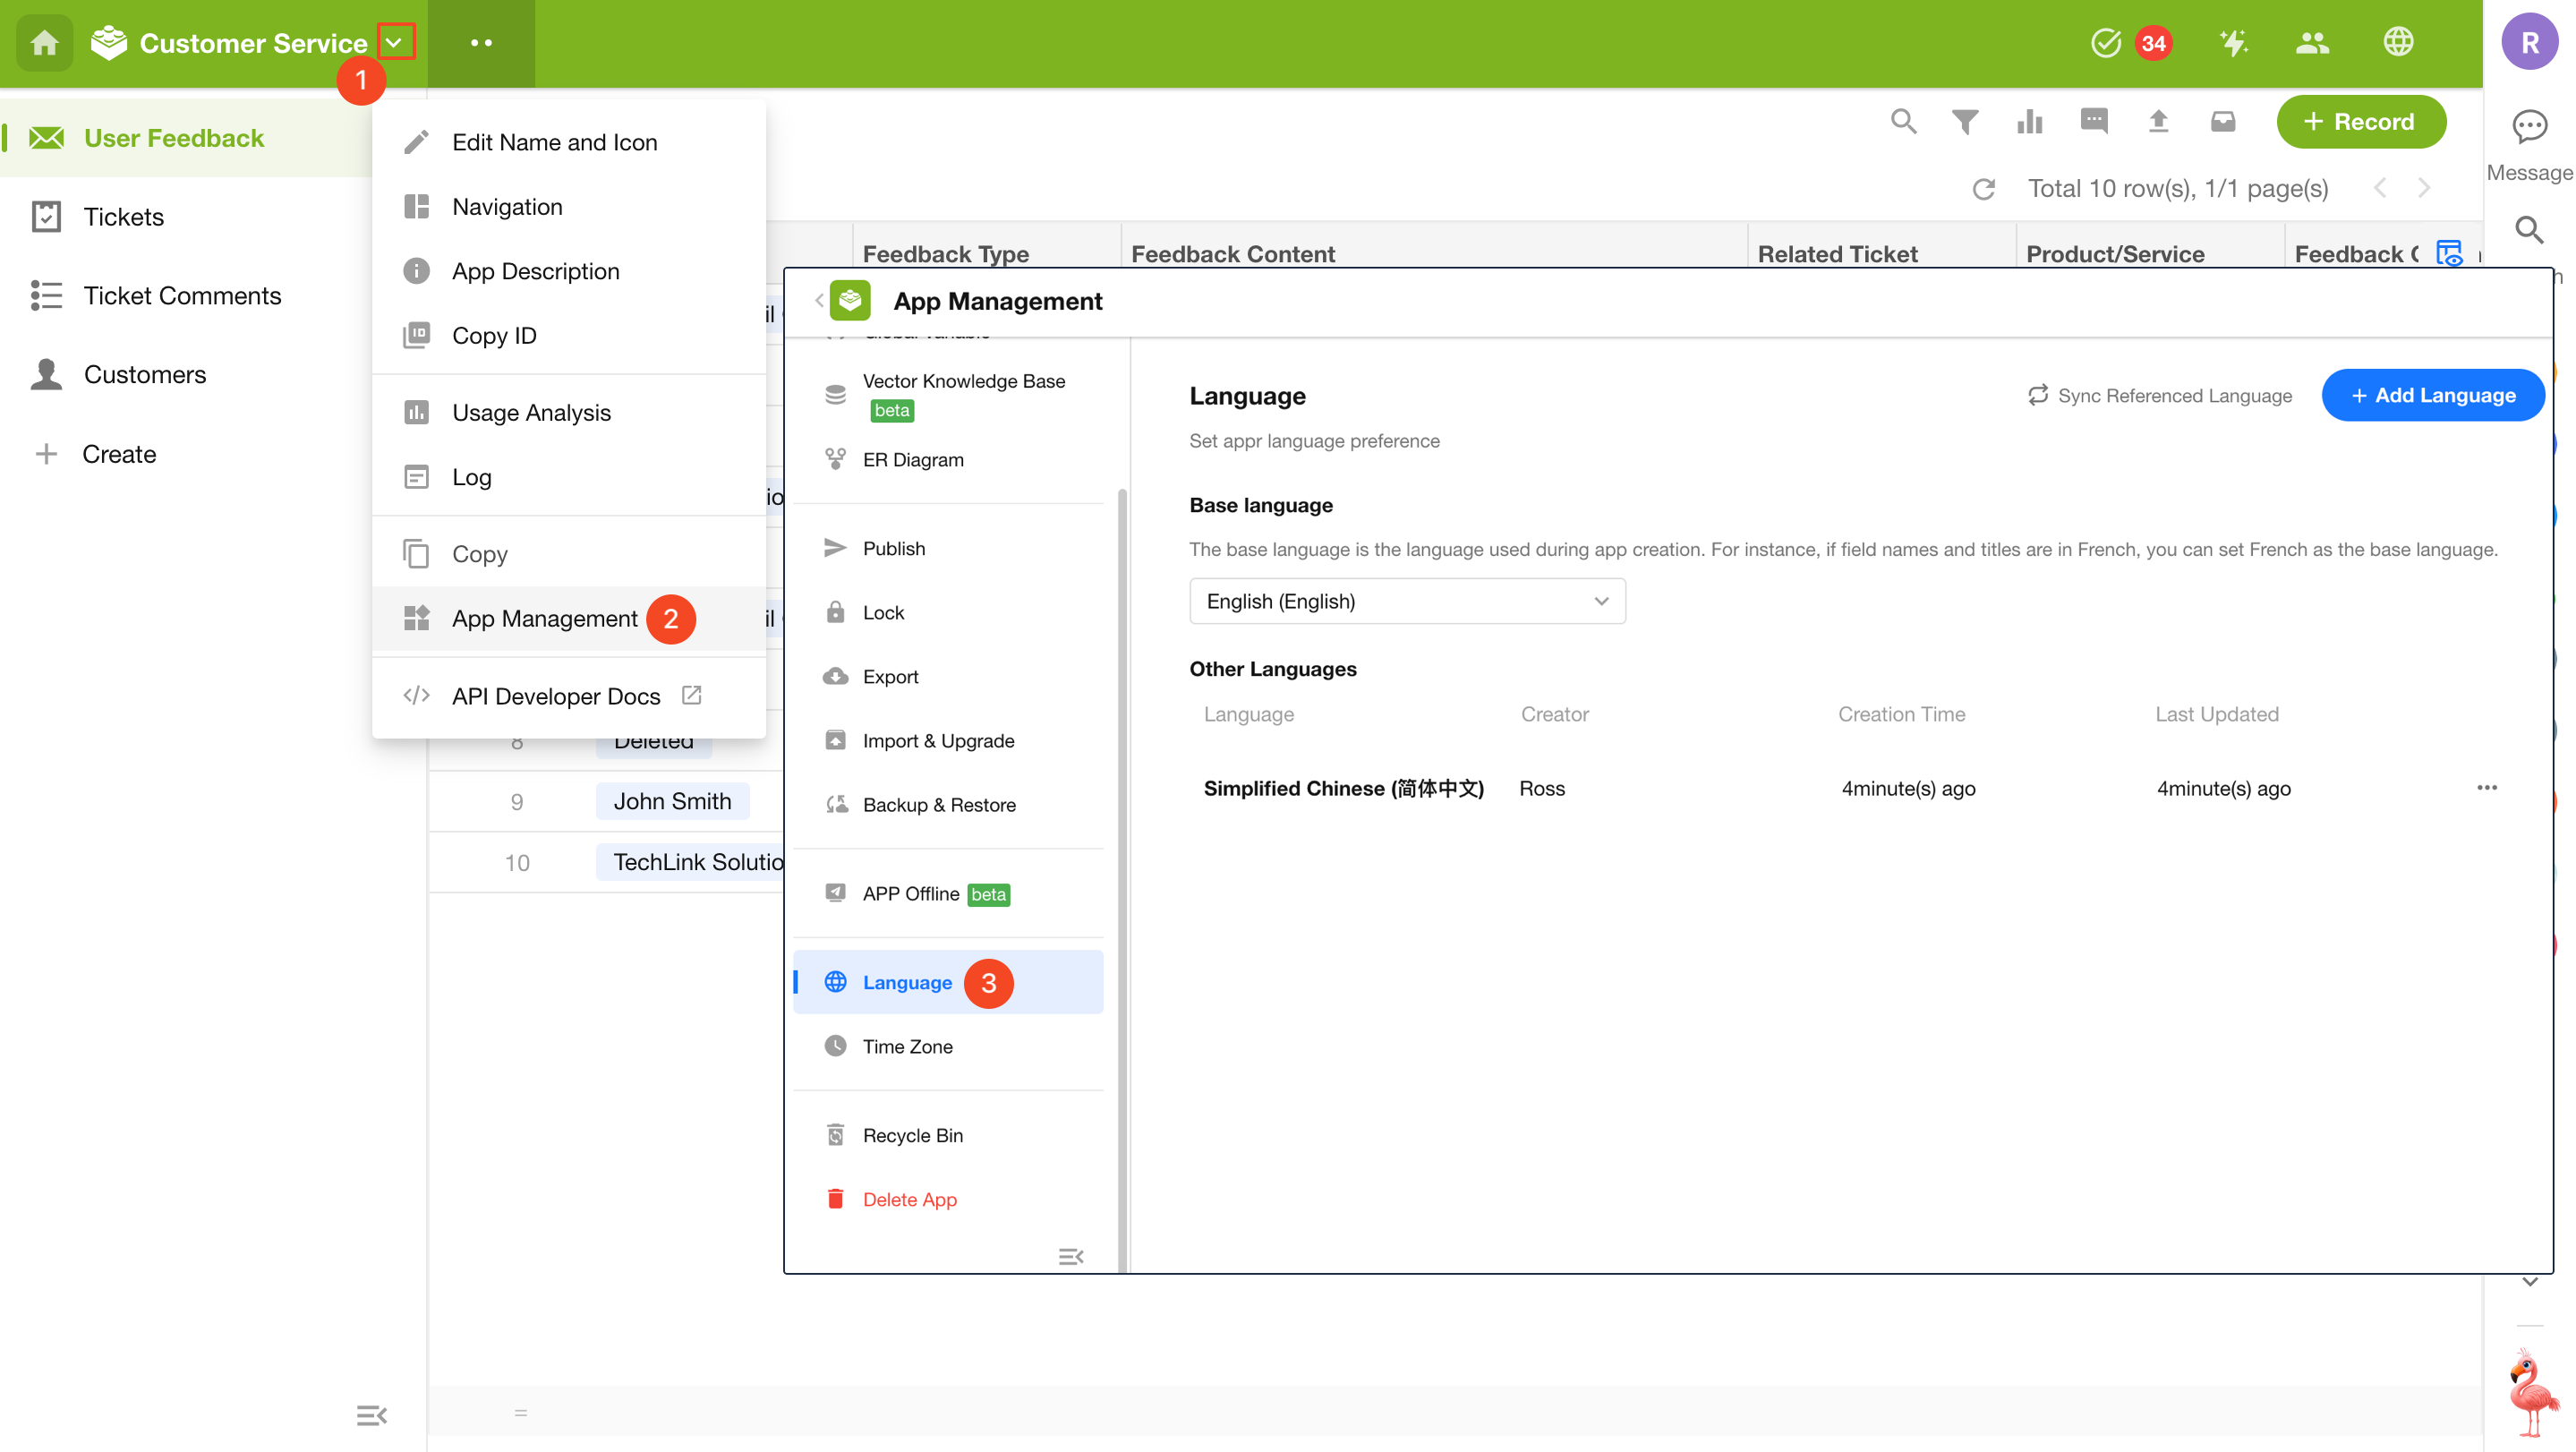Screen dimensions: 2576x1452
Task: Open the filter funnel icon
Action: click(x=1965, y=122)
